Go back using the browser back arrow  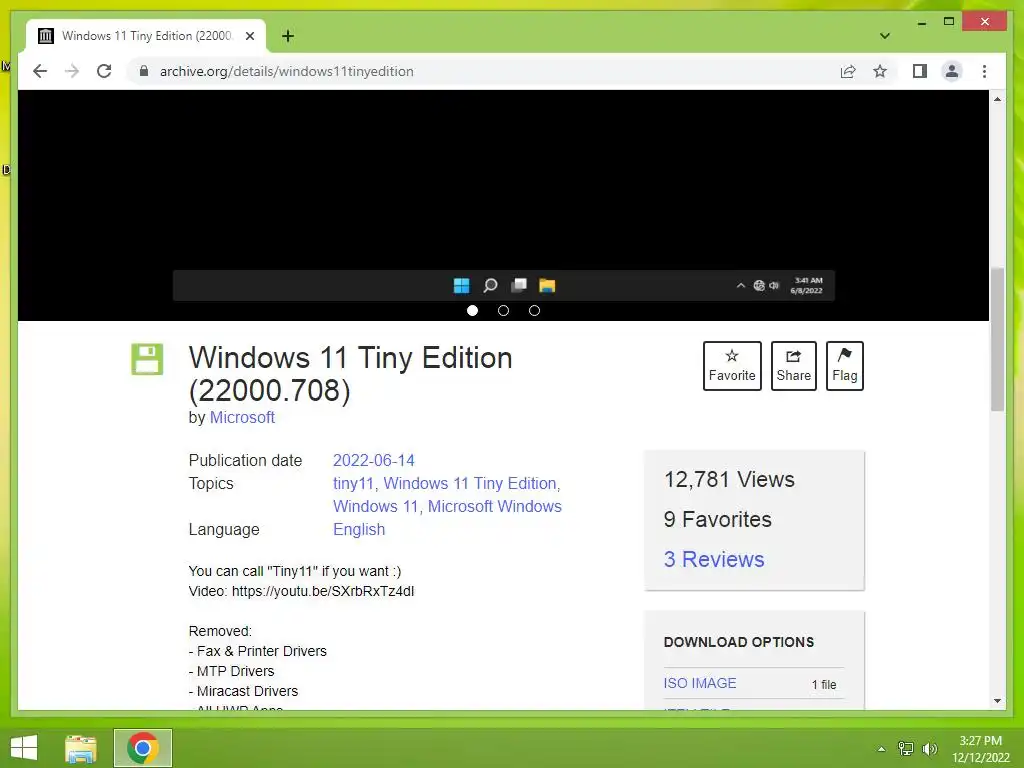coord(40,71)
